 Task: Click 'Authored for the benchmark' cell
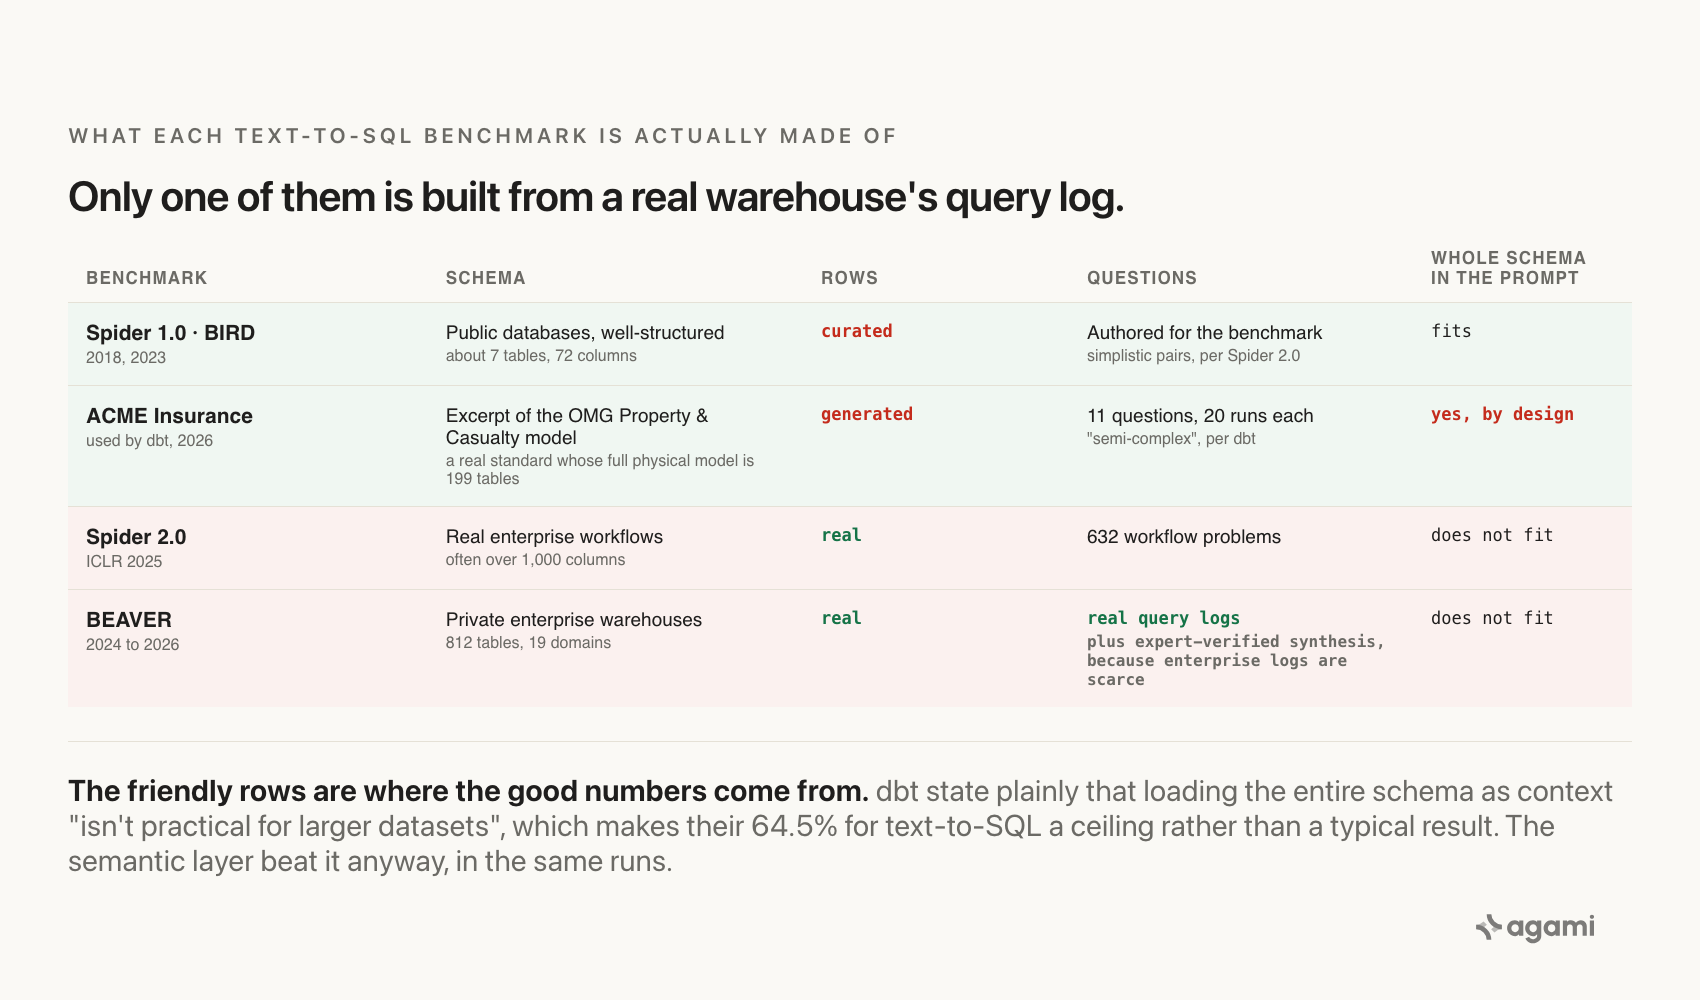1204,333
